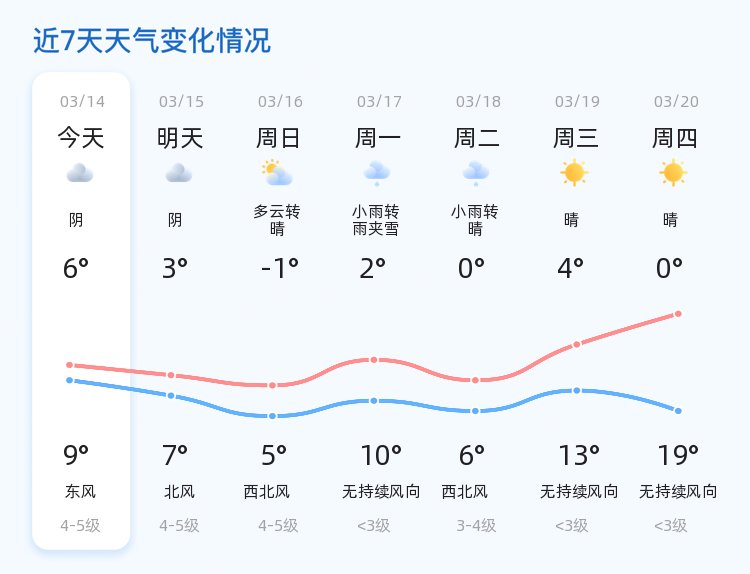Select the 今天 03/14 forecast card

[x=81, y=311]
